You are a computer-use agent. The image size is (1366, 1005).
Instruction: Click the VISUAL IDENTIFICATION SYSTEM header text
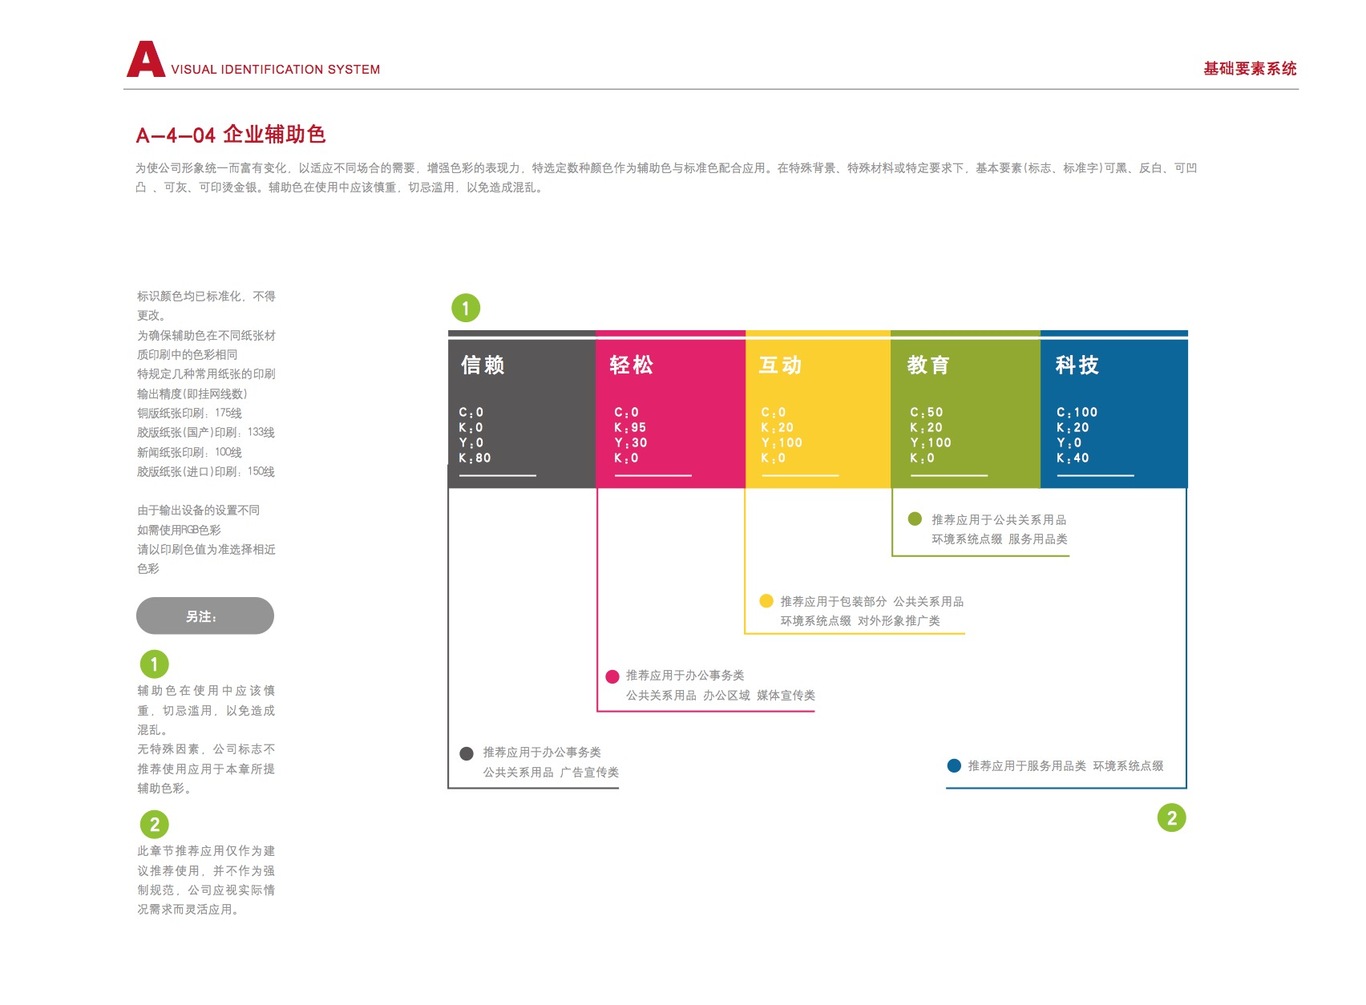275,69
